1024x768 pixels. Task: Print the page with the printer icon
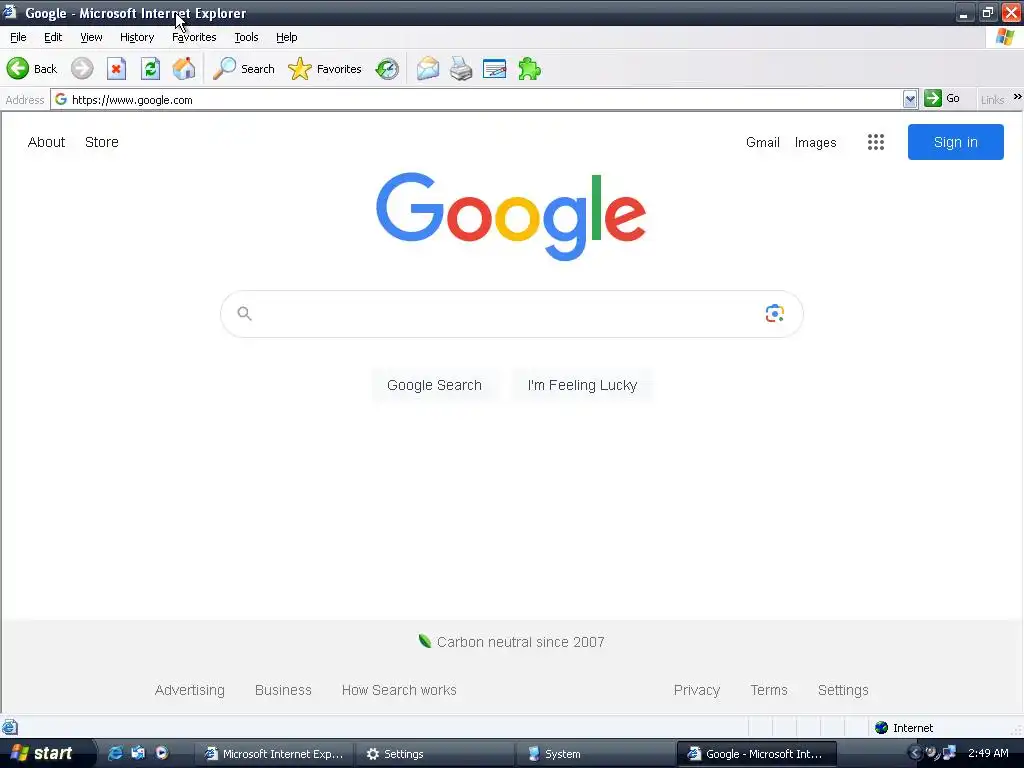tap(461, 69)
